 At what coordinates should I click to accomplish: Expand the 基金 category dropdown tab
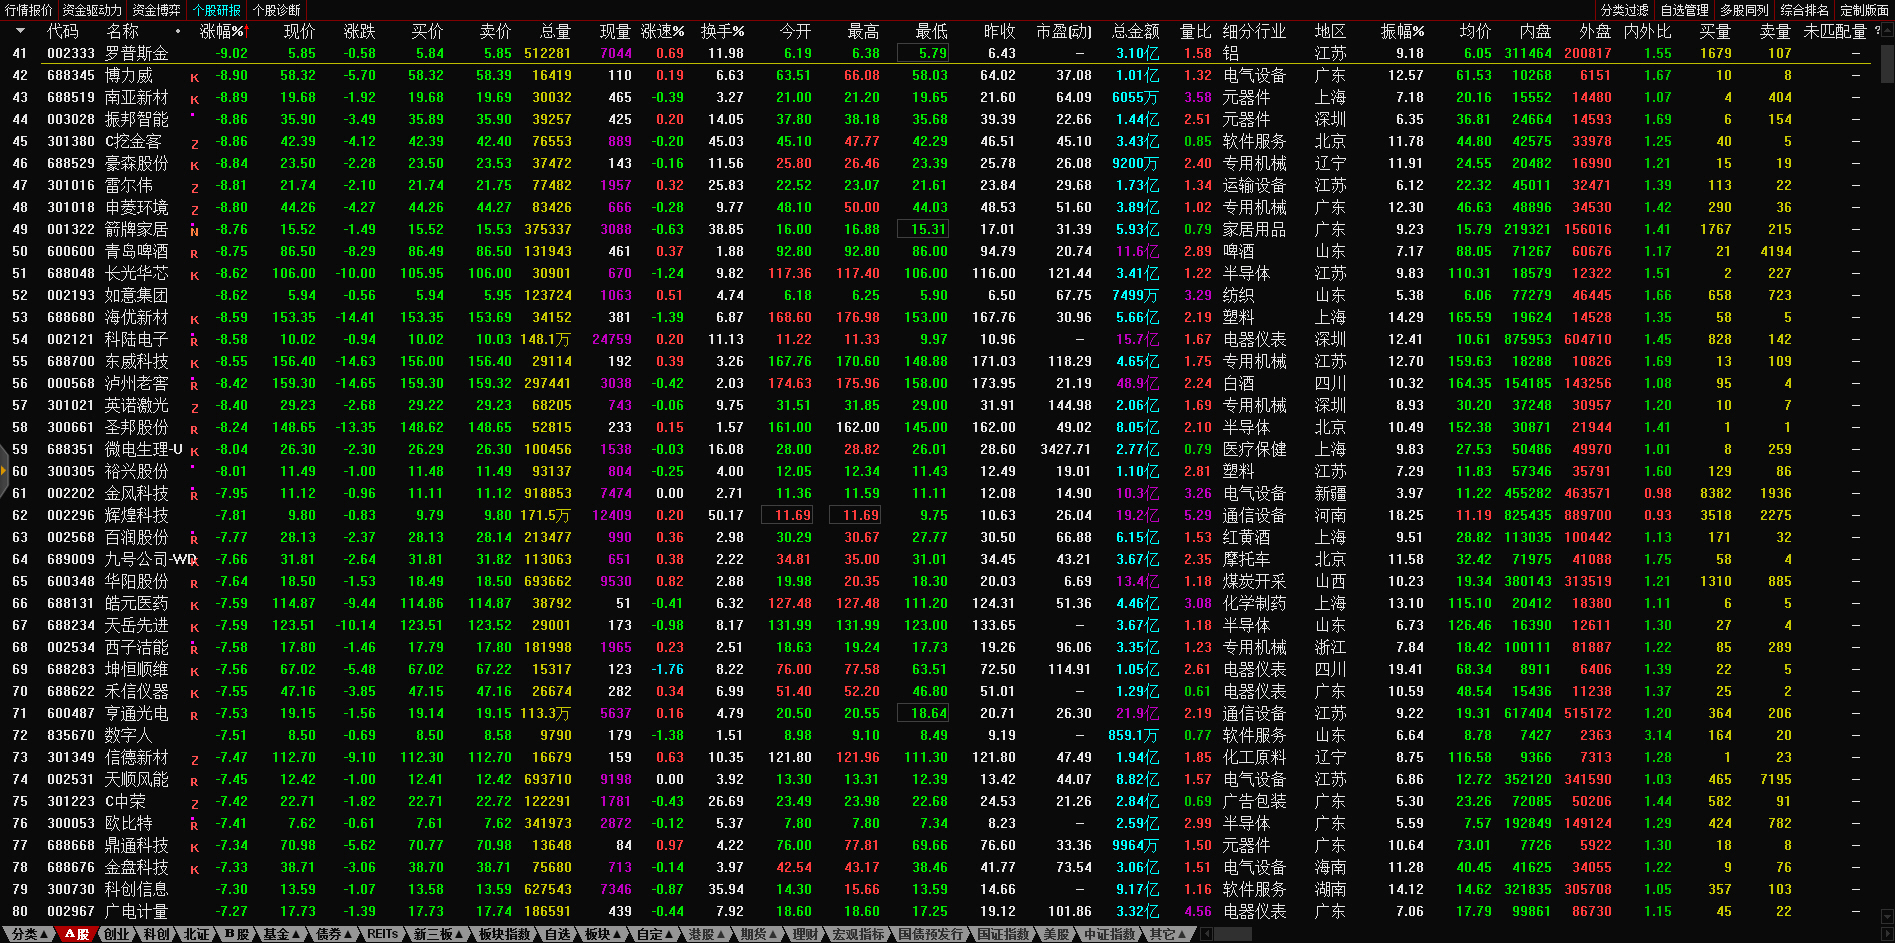281,934
